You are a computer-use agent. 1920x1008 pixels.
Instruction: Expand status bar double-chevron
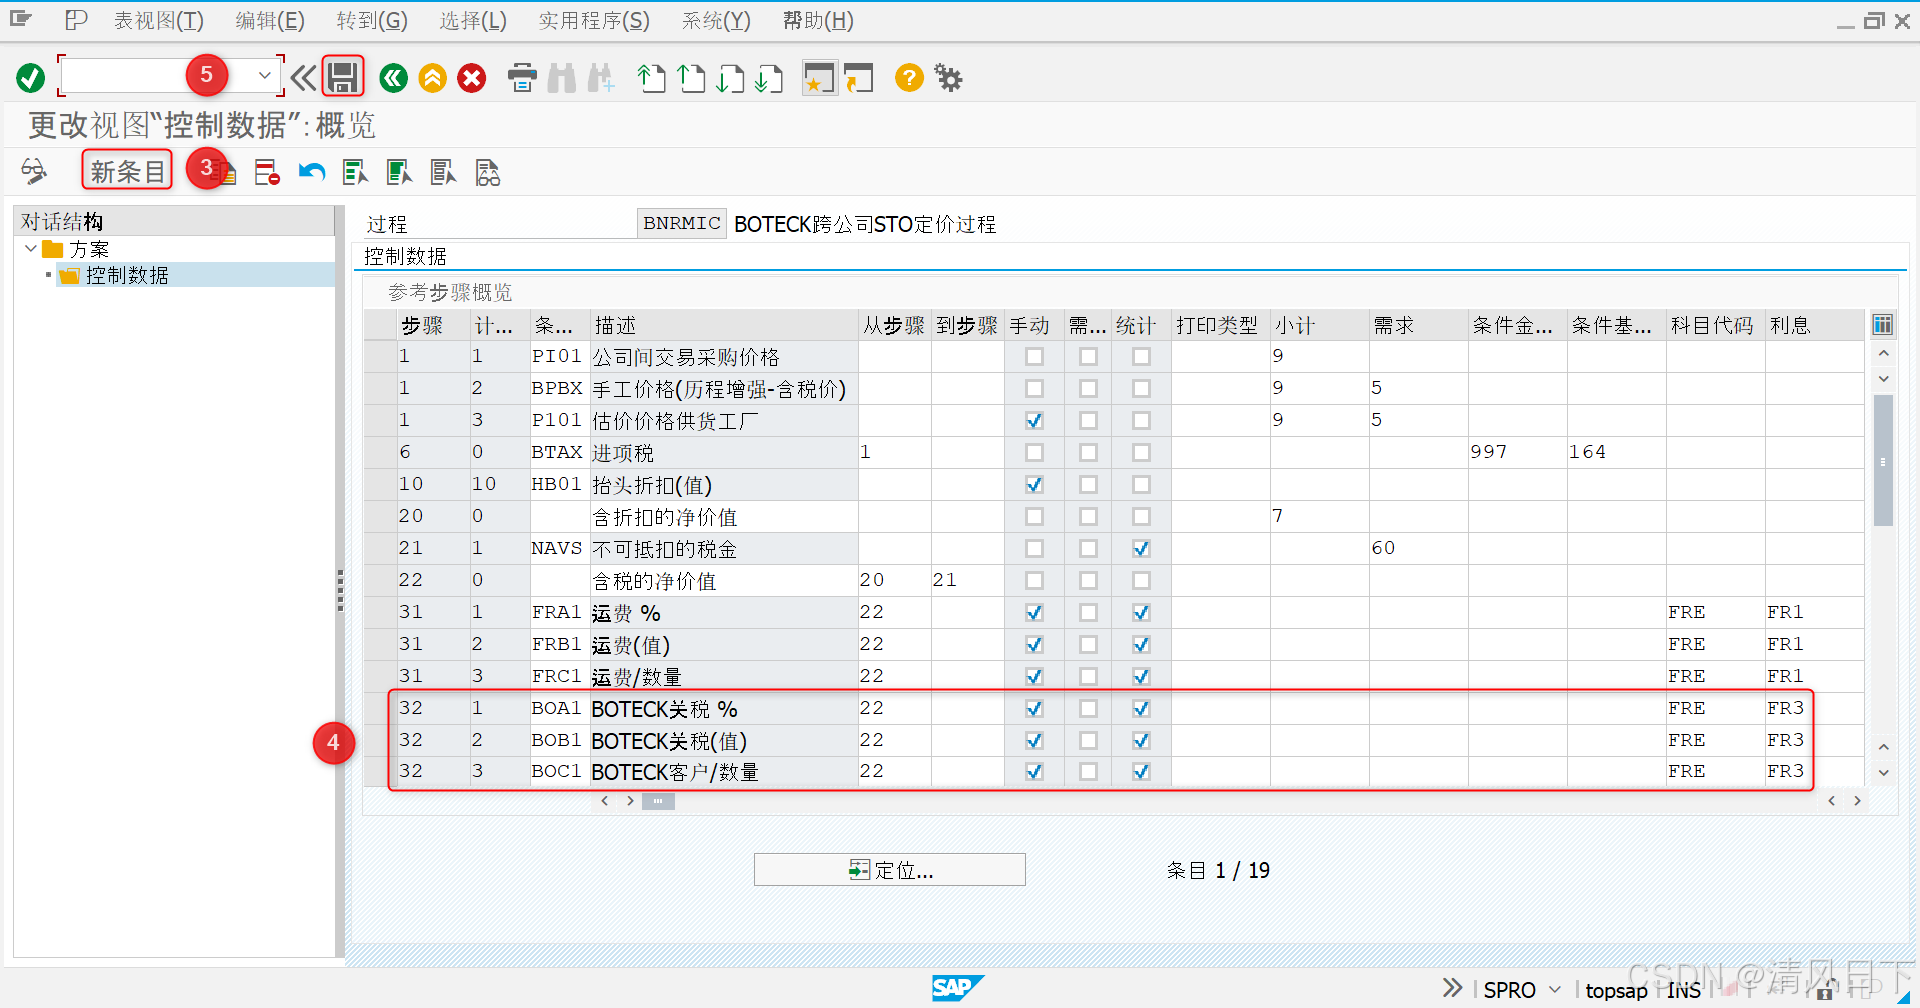(x=1452, y=988)
